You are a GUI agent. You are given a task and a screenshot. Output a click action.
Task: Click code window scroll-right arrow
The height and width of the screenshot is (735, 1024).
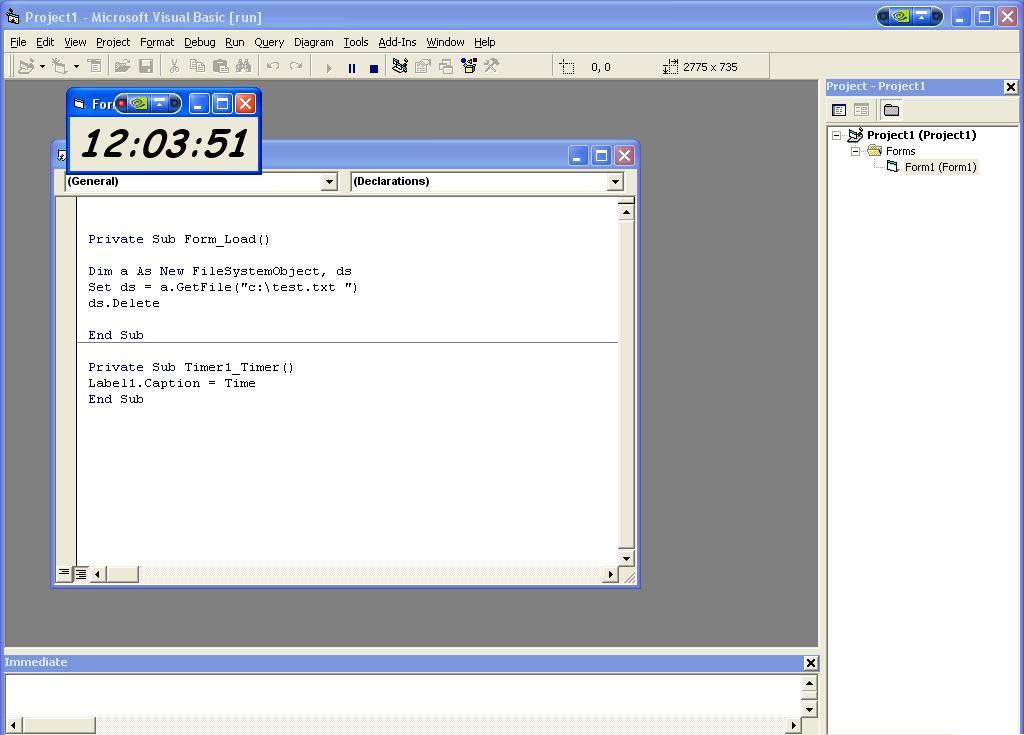coord(610,574)
